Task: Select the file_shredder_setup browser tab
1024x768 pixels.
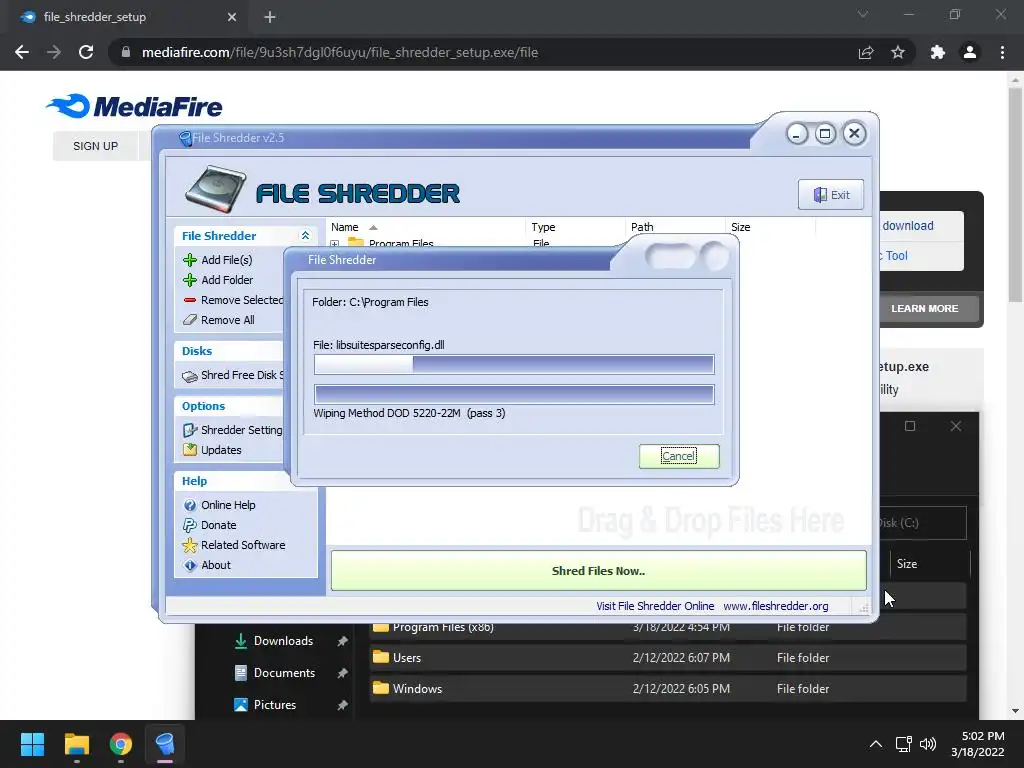Action: (x=127, y=17)
